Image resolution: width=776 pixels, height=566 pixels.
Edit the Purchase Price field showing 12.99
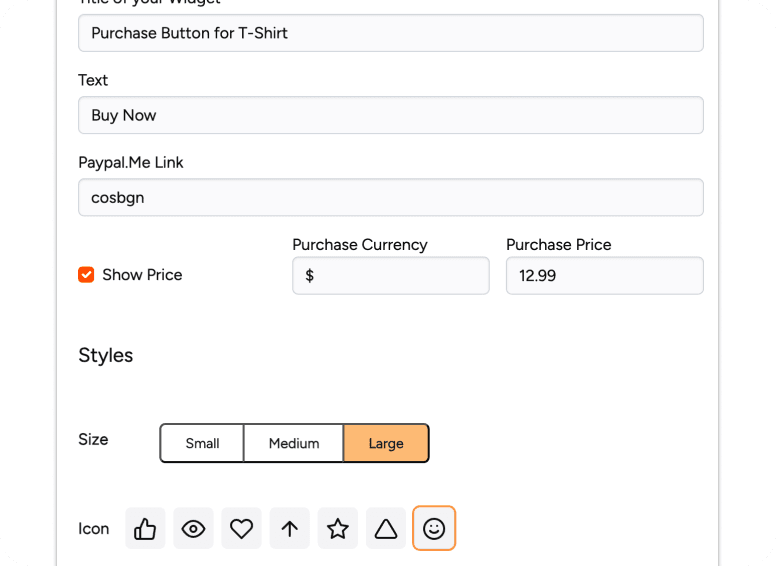(x=604, y=276)
